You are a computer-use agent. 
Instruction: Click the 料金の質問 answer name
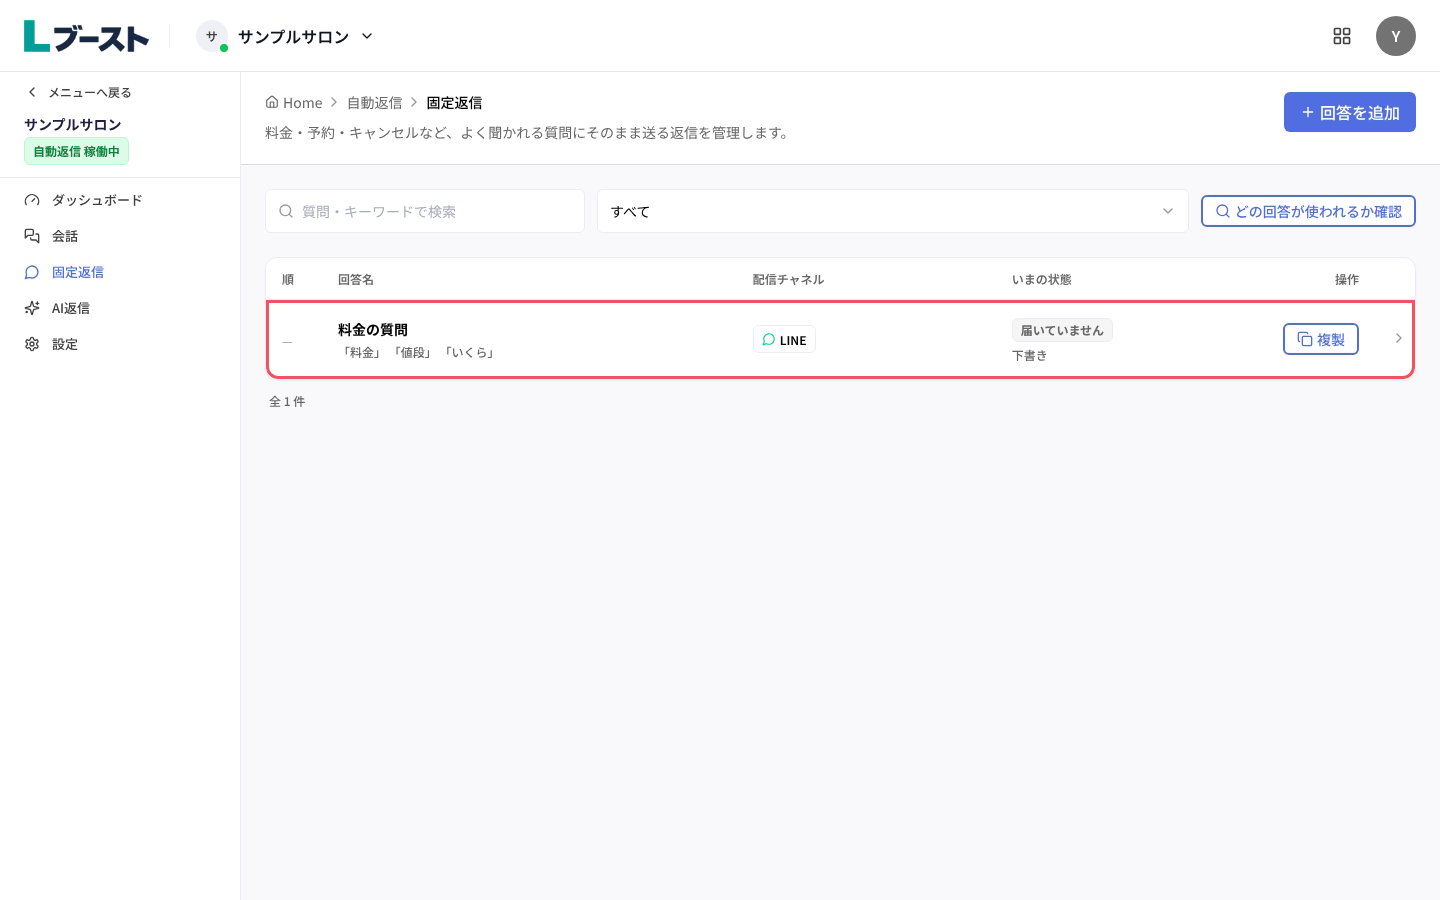click(373, 329)
